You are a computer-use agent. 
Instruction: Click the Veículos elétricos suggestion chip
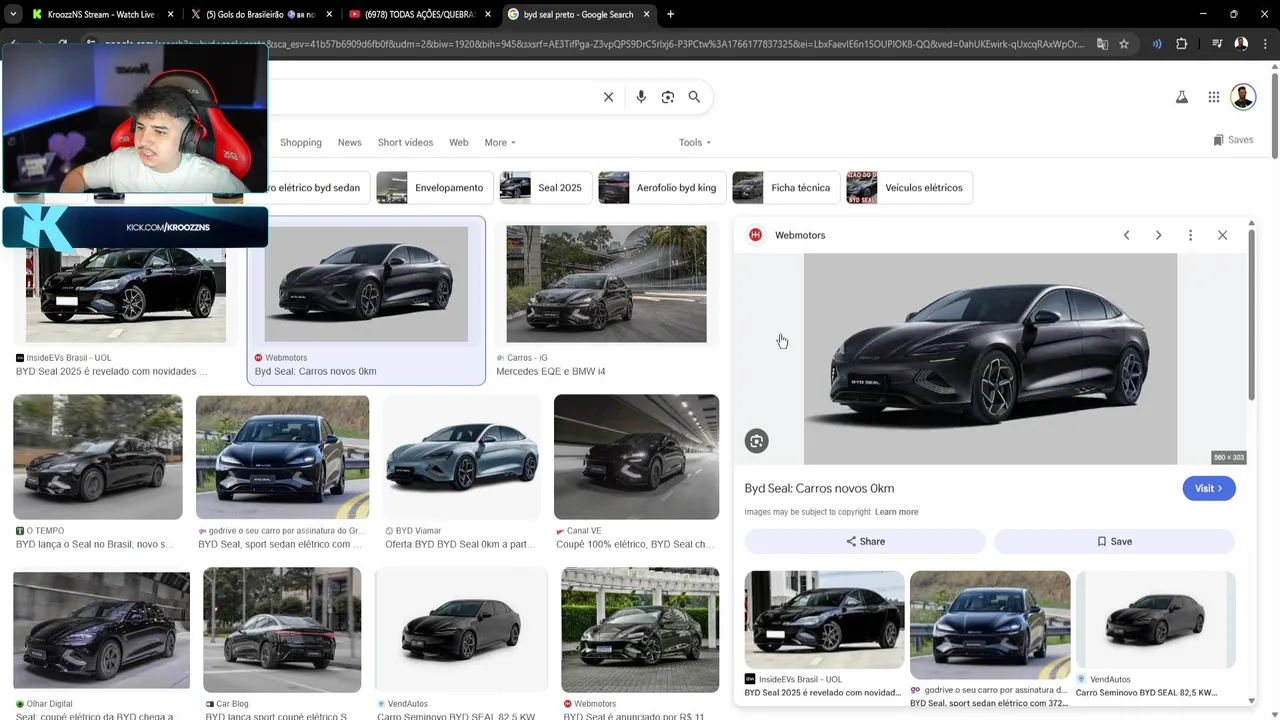point(908,188)
